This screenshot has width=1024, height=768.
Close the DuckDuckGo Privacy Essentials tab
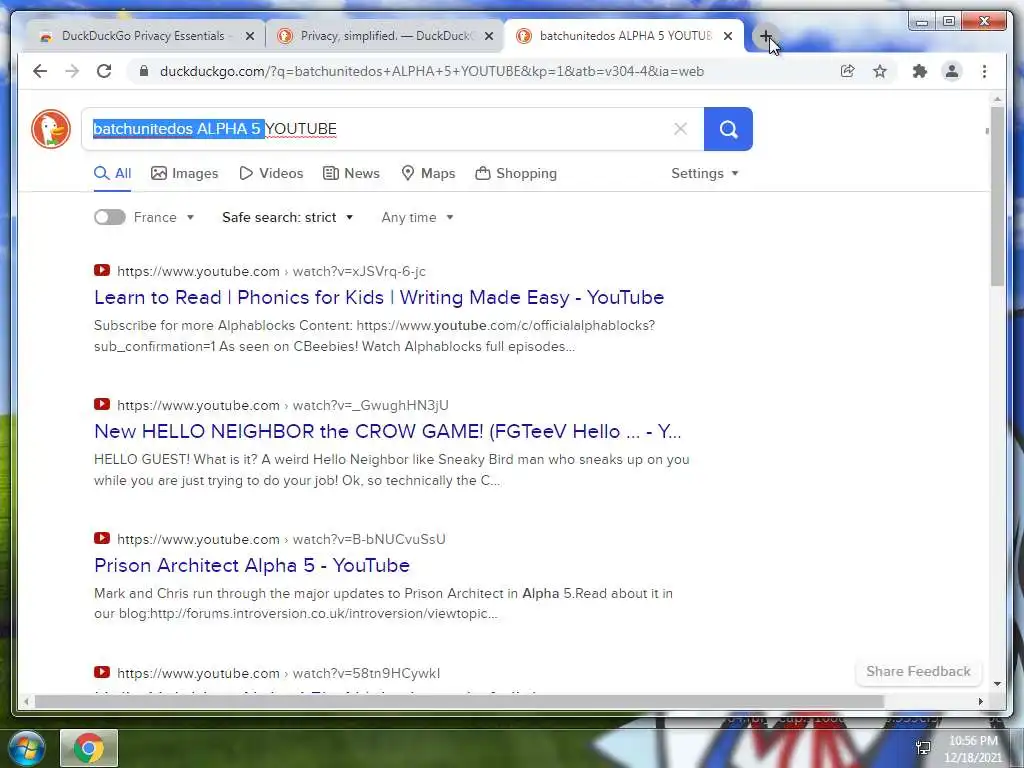point(249,36)
